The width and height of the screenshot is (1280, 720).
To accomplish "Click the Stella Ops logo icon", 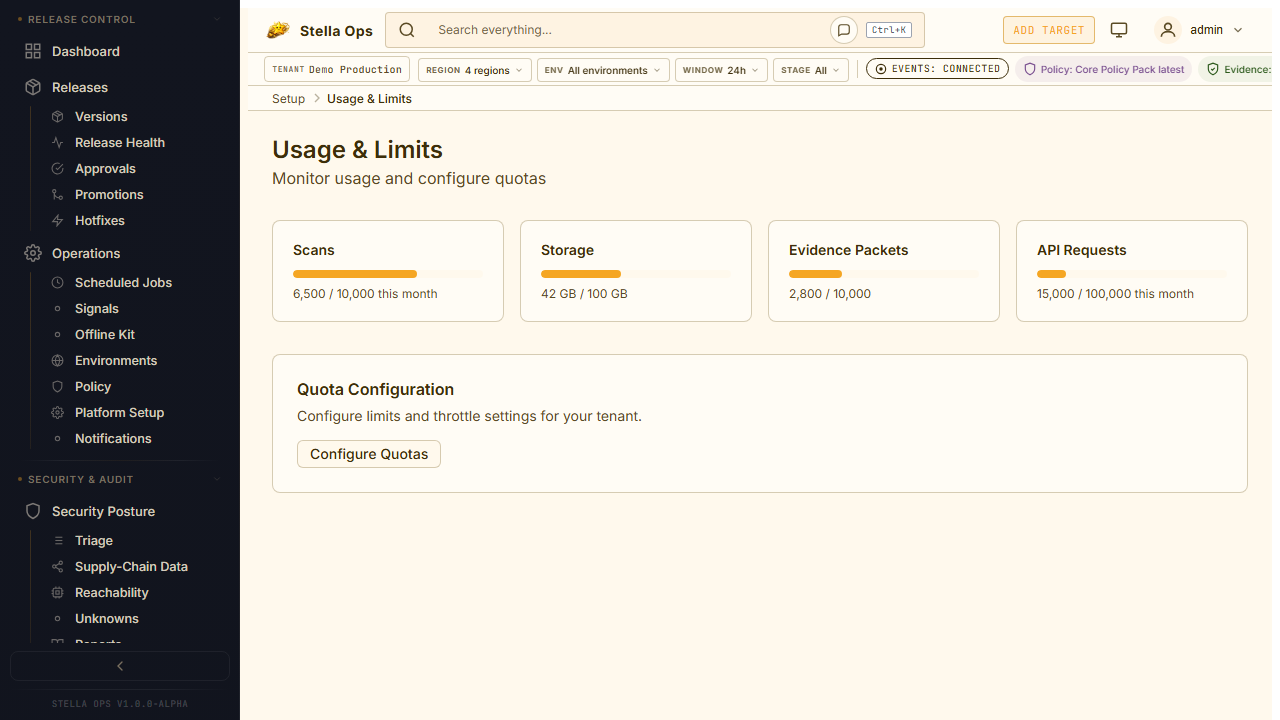I will tap(278, 31).
